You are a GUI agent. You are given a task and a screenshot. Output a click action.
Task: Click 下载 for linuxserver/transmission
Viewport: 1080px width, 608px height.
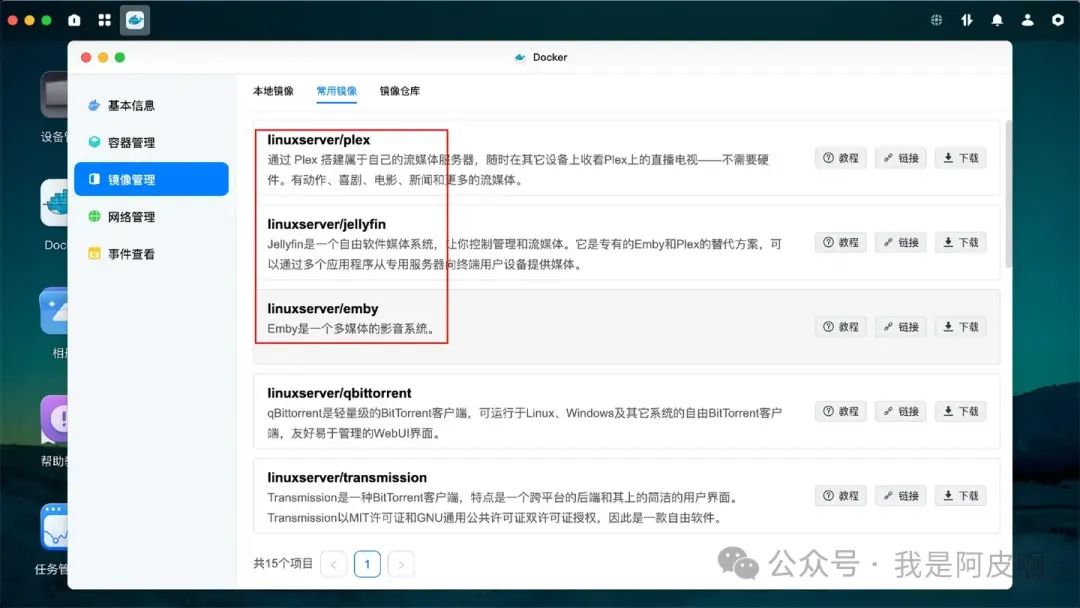pos(961,496)
